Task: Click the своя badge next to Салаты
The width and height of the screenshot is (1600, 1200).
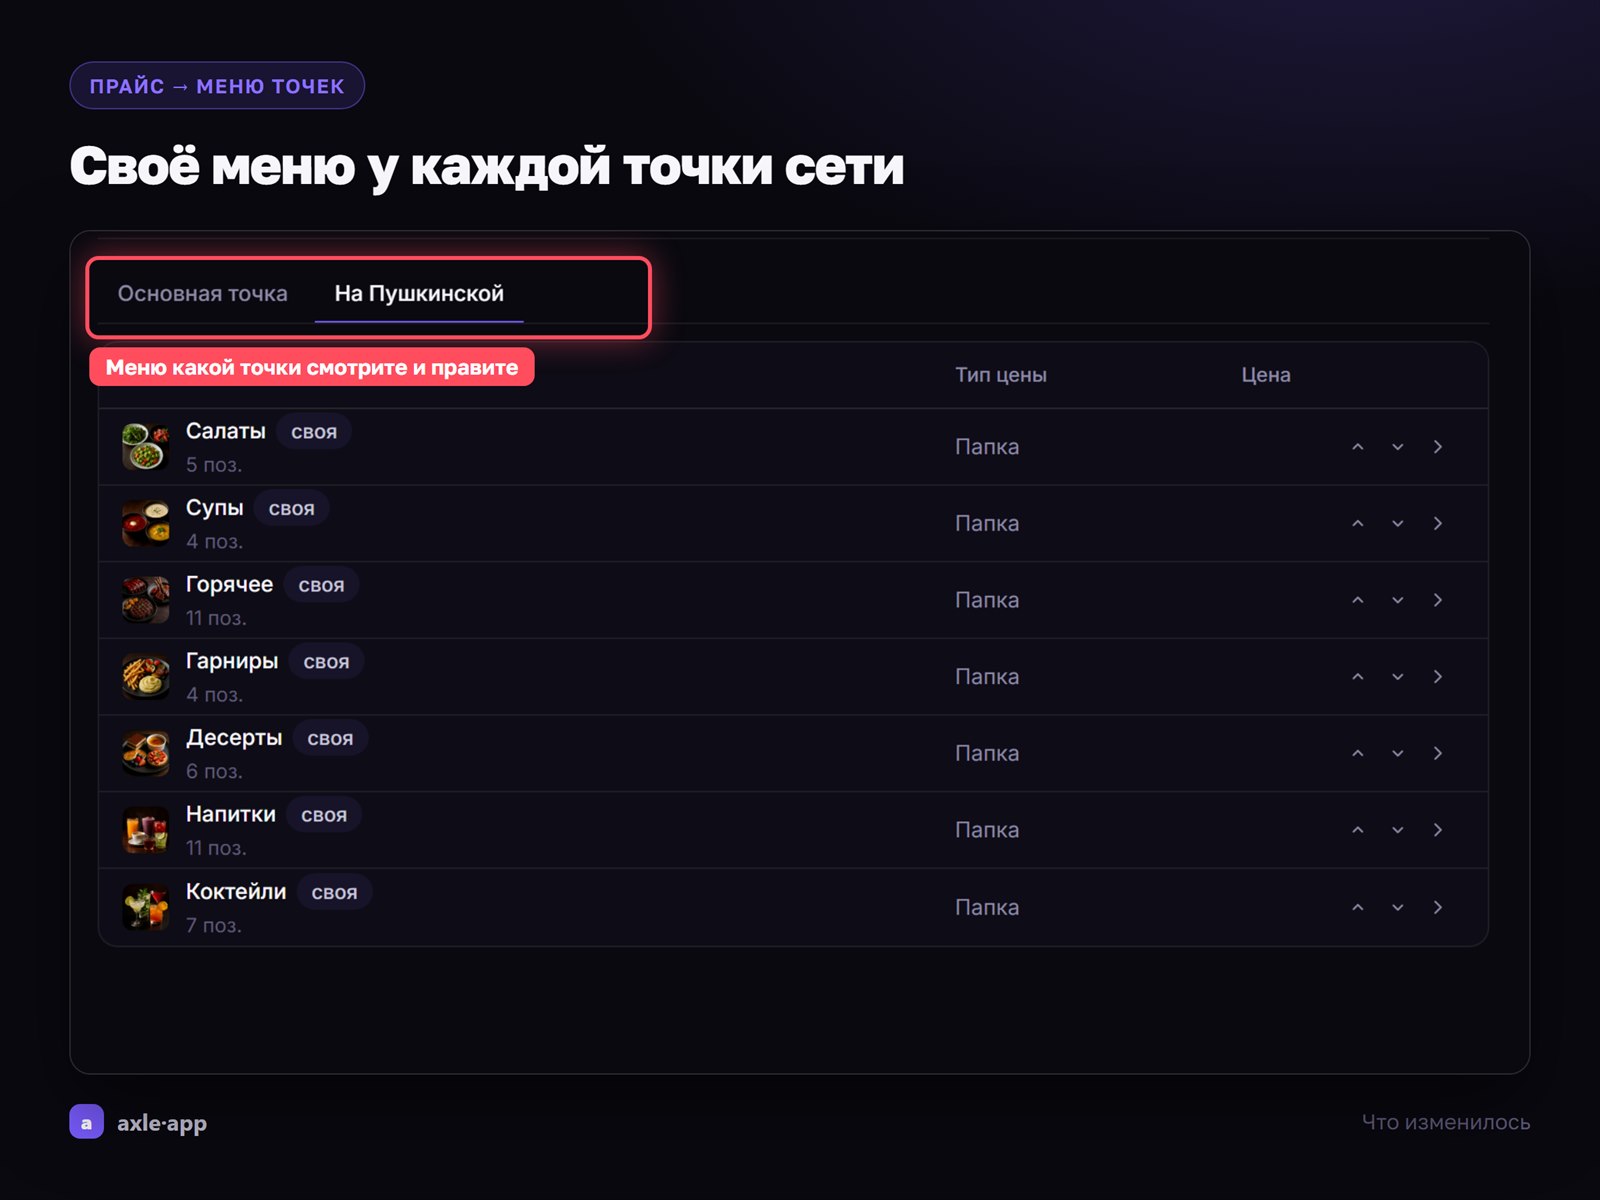Action: [x=314, y=432]
